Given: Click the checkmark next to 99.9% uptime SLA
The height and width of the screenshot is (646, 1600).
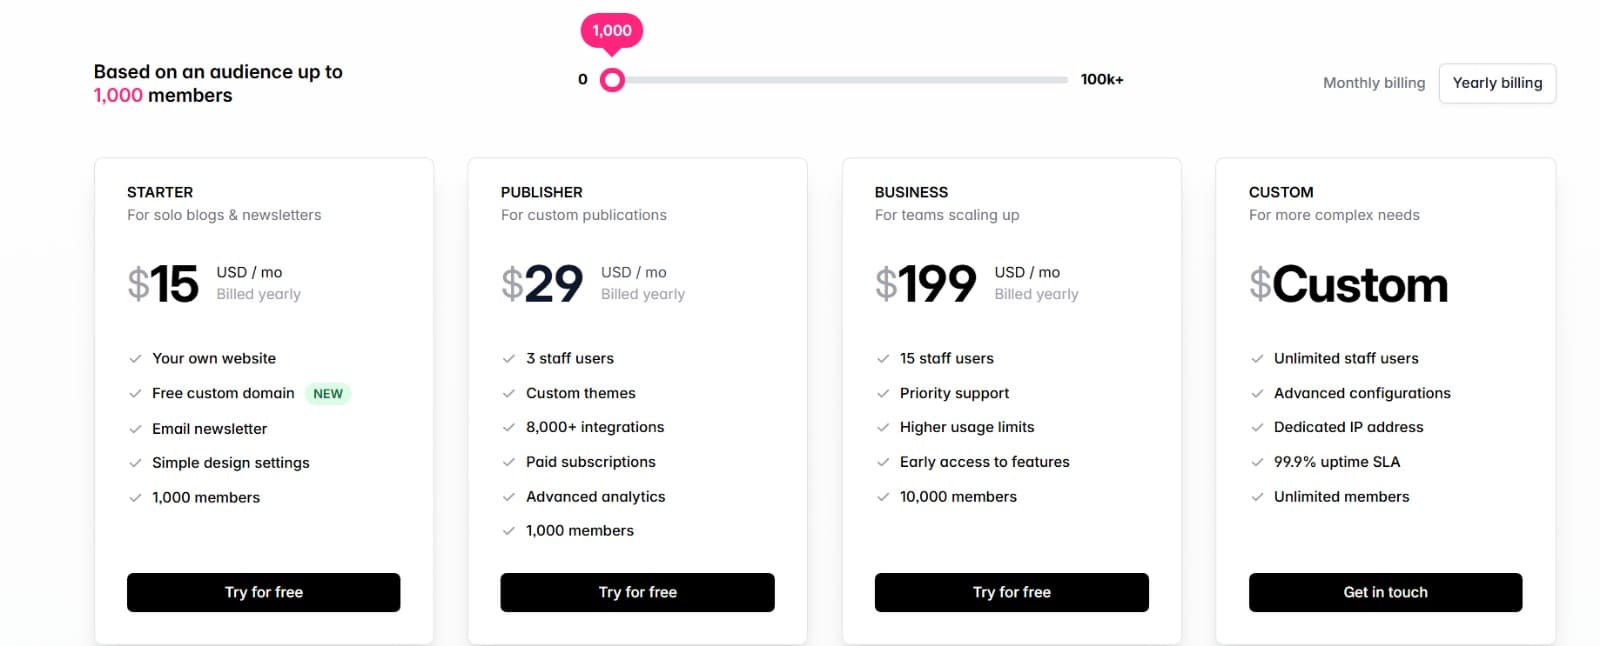Looking at the screenshot, I should click(1256, 461).
